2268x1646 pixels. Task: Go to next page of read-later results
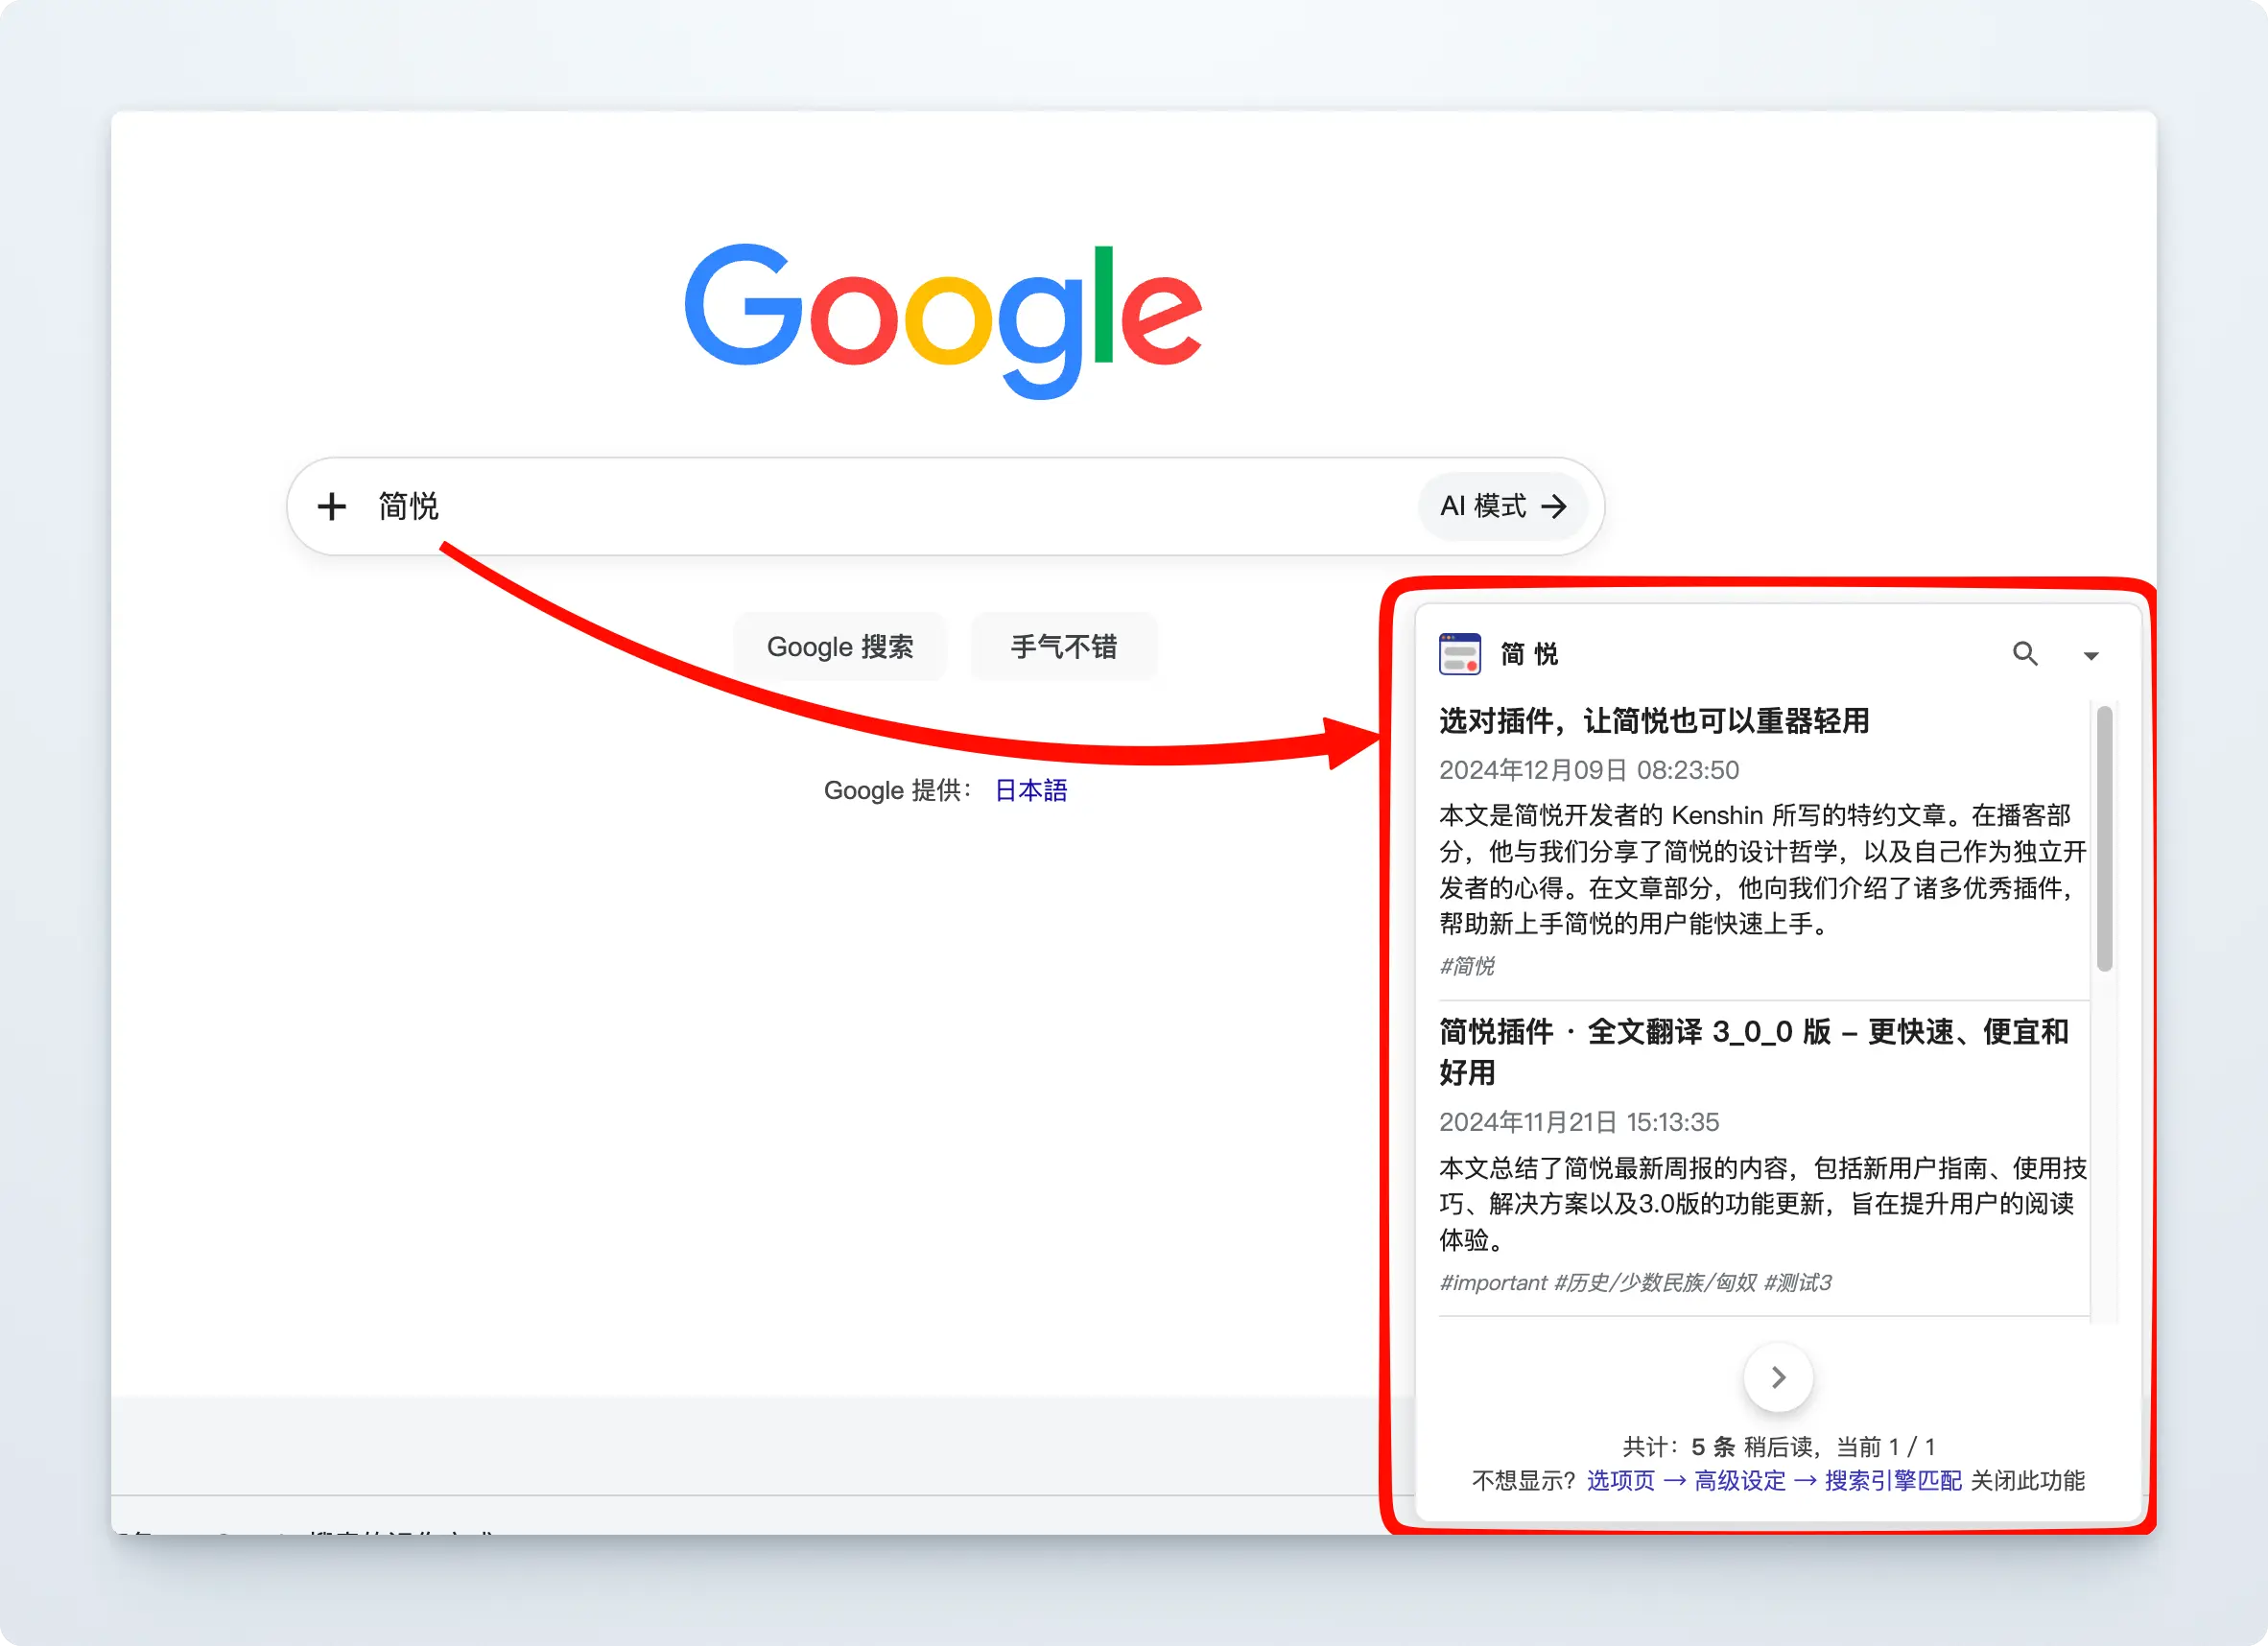1778,1378
